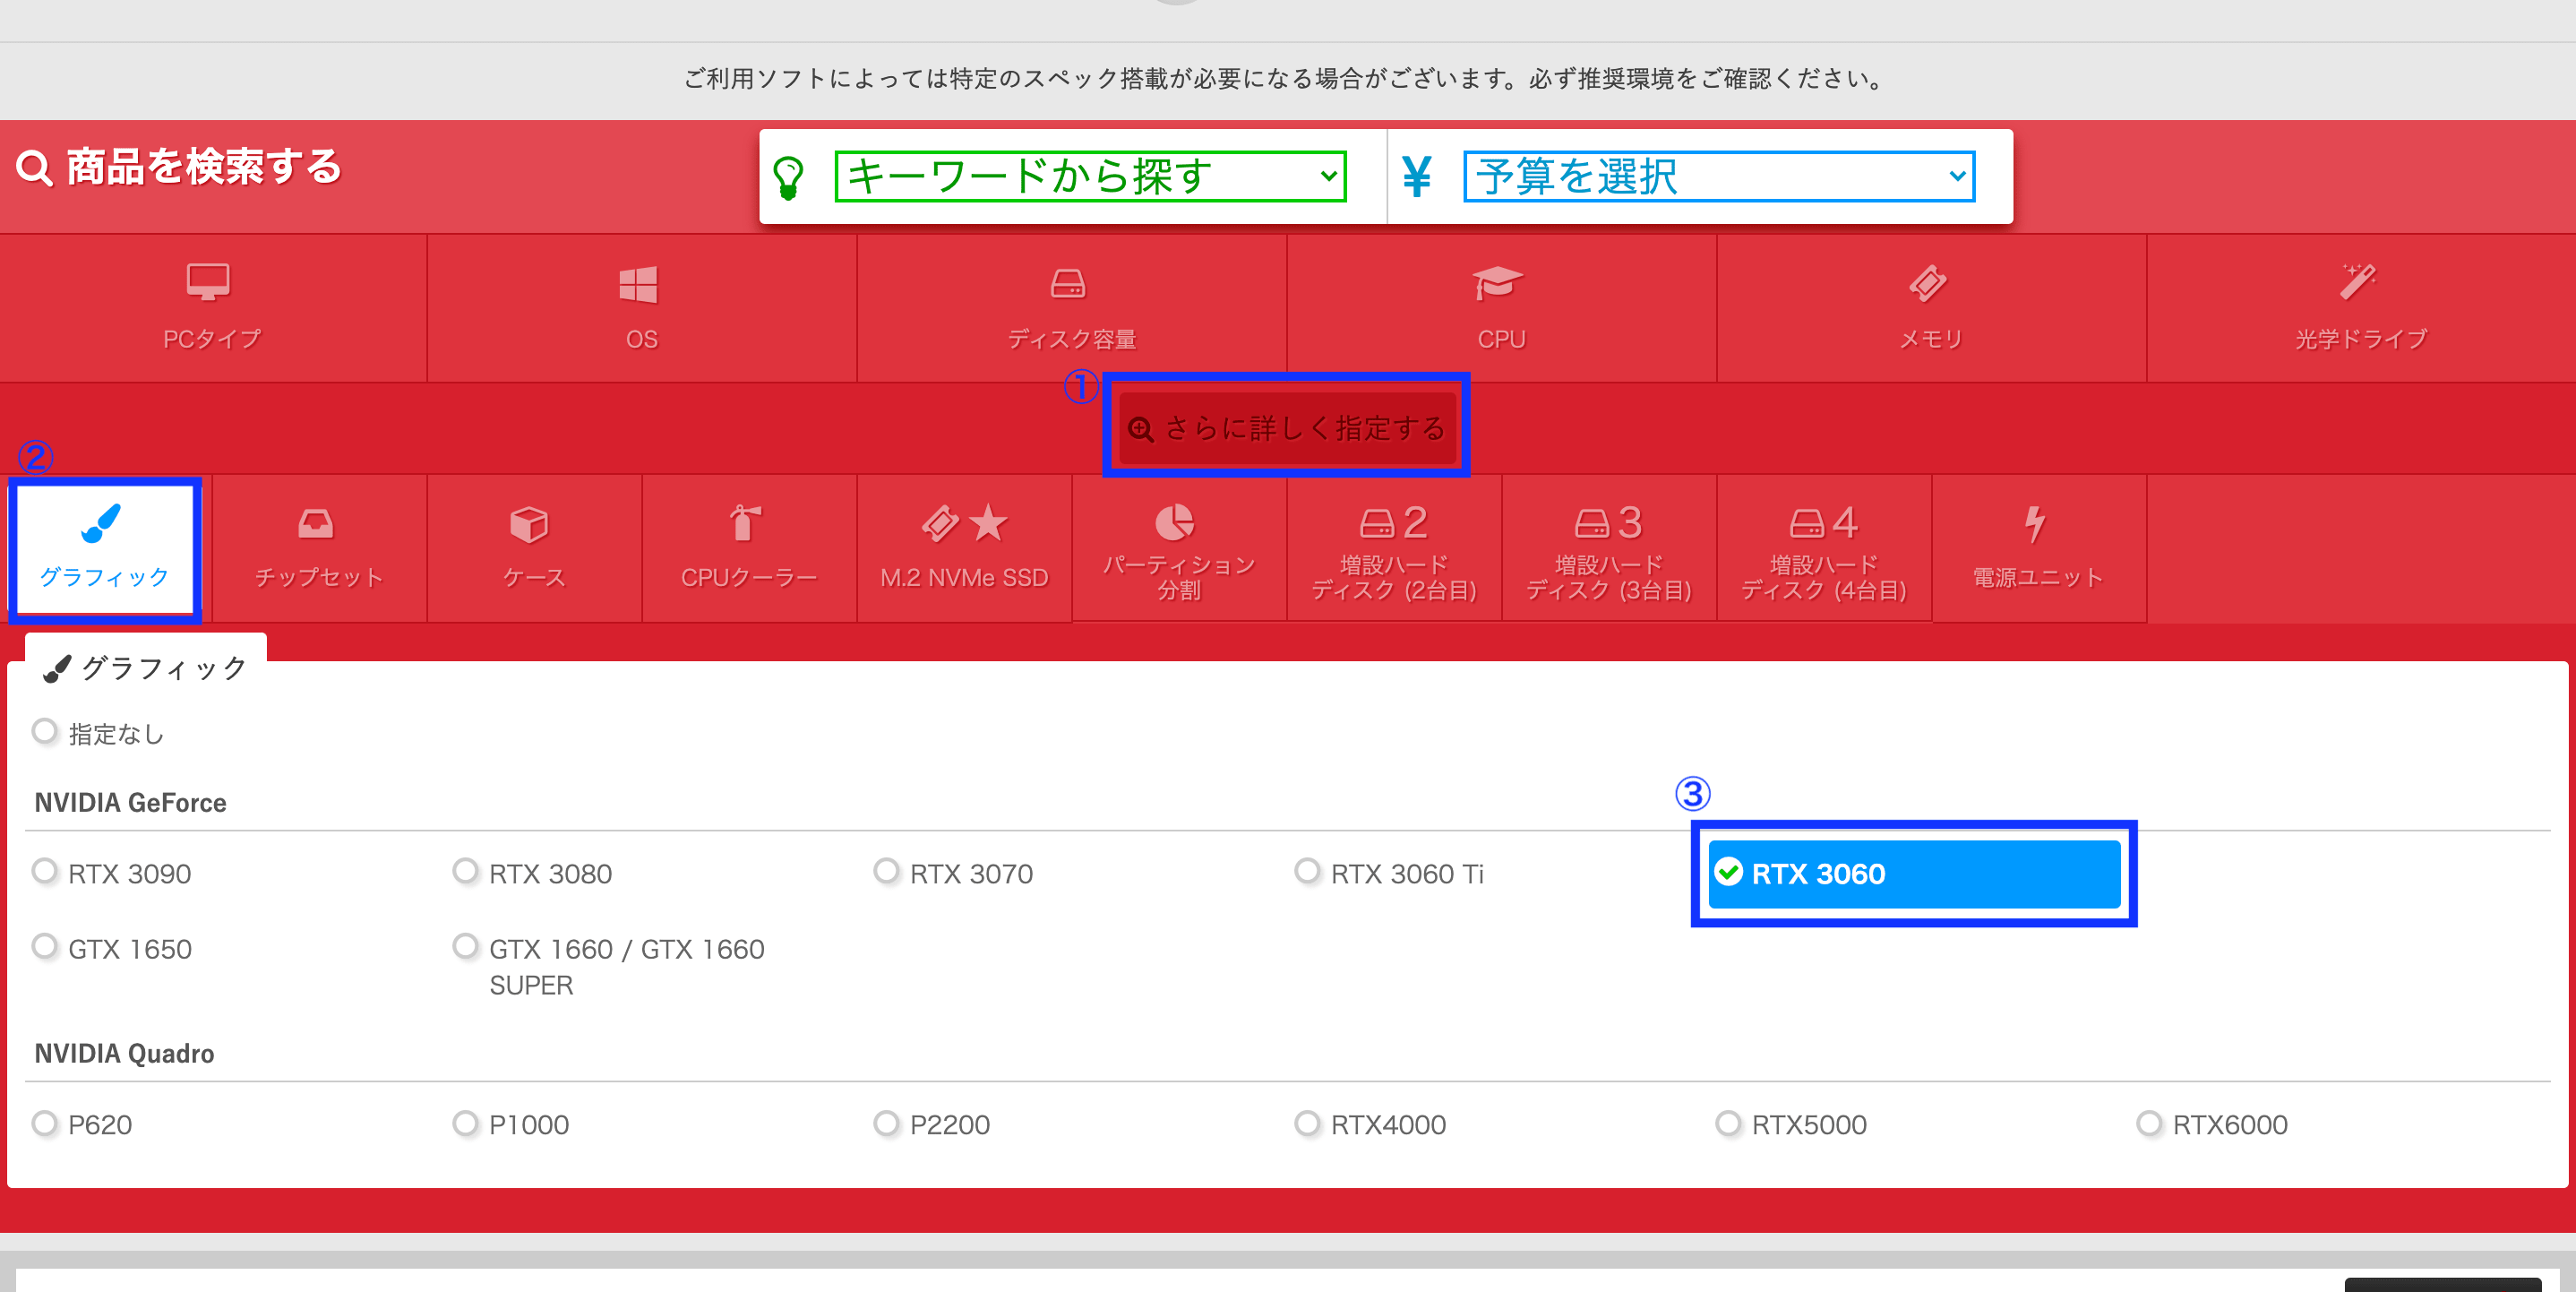The width and height of the screenshot is (2576, 1292).
Task: Expand the 予算を選択 budget dropdown
Action: pyautogui.click(x=1718, y=177)
